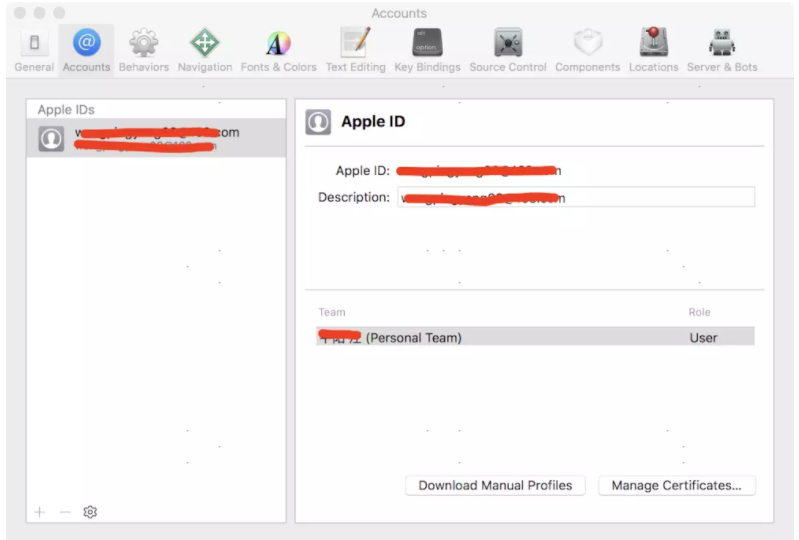Click the Team column header
The width and height of the screenshot is (799, 540).
click(x=332, y=312)
